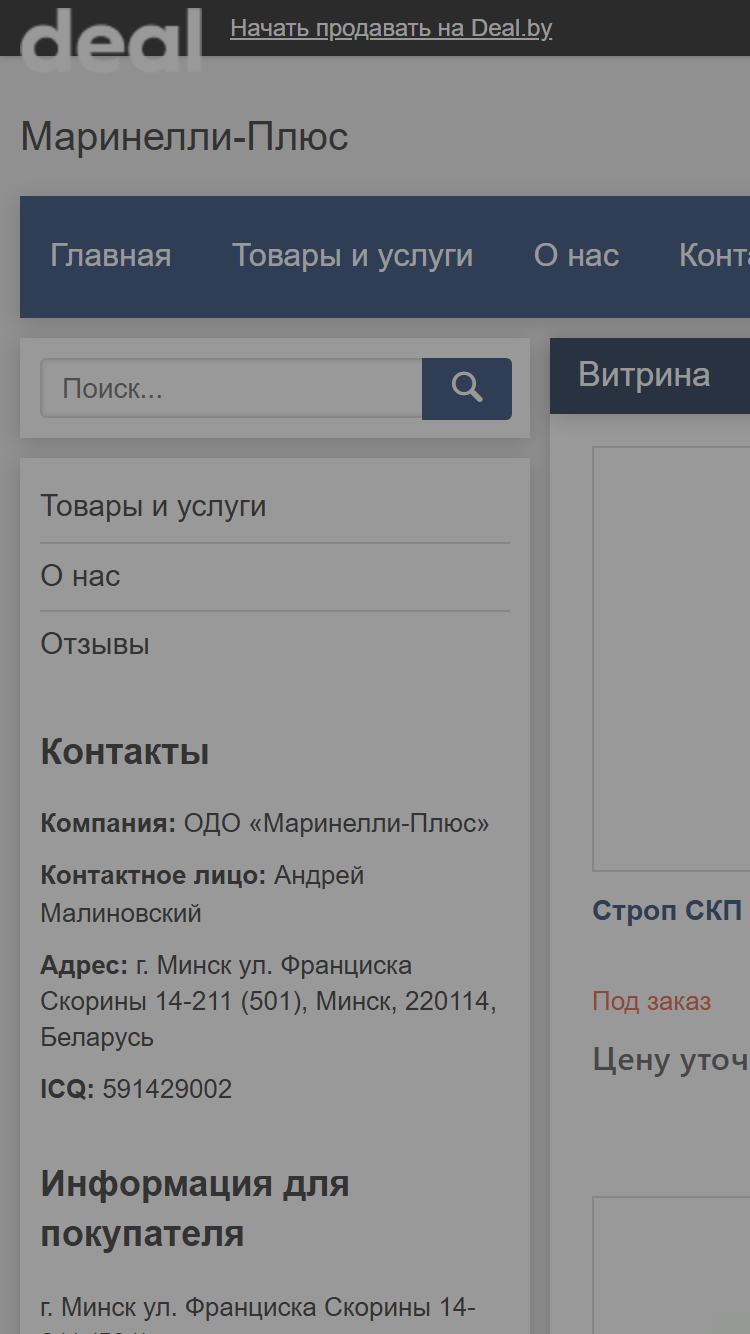This screenshot has height=1334, width=750.
Task: Click the magnifying glass search icon
Action: pyautogui.click(x=467, y=388)
